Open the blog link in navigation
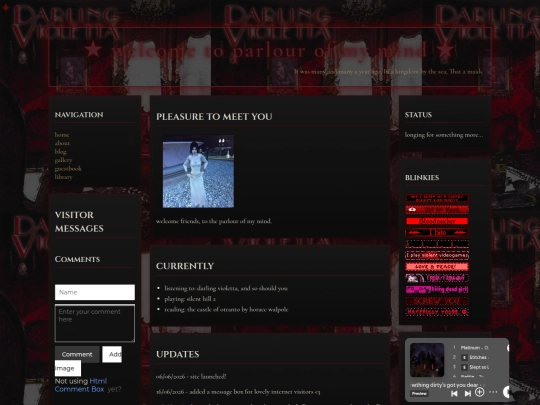 coord(60,152)
